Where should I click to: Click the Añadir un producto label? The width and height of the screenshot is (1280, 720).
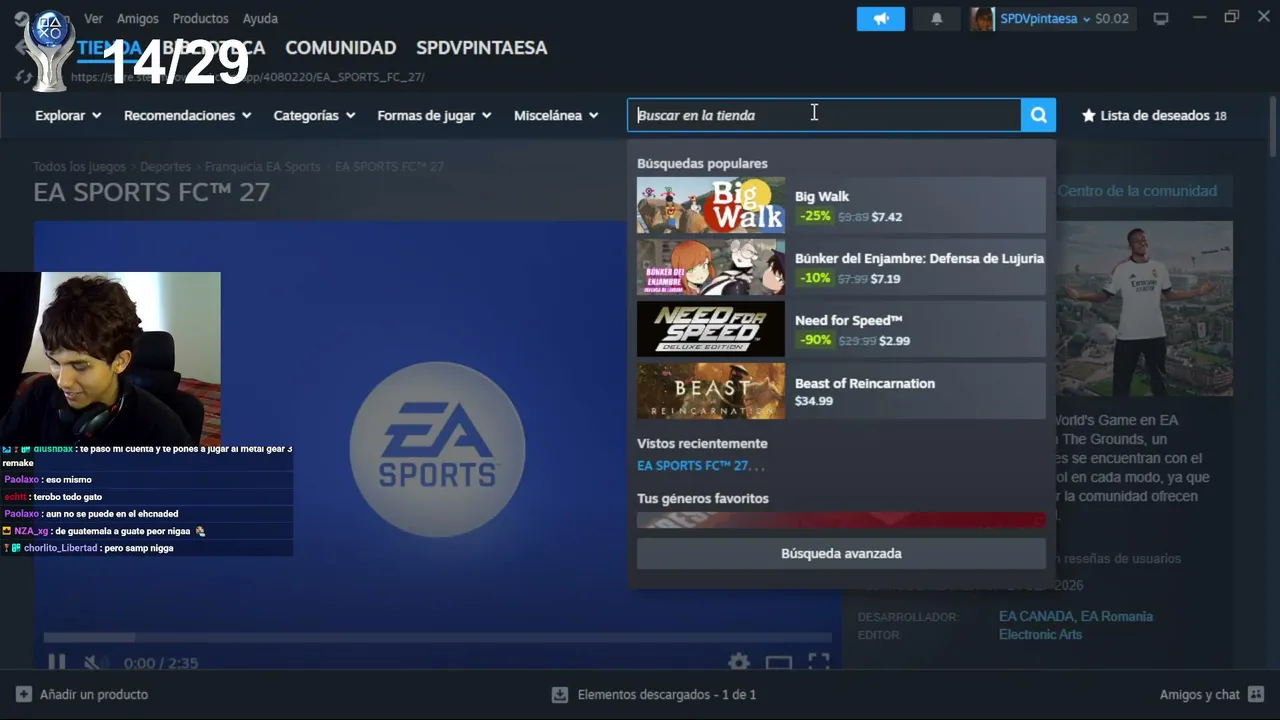point(94,694)
